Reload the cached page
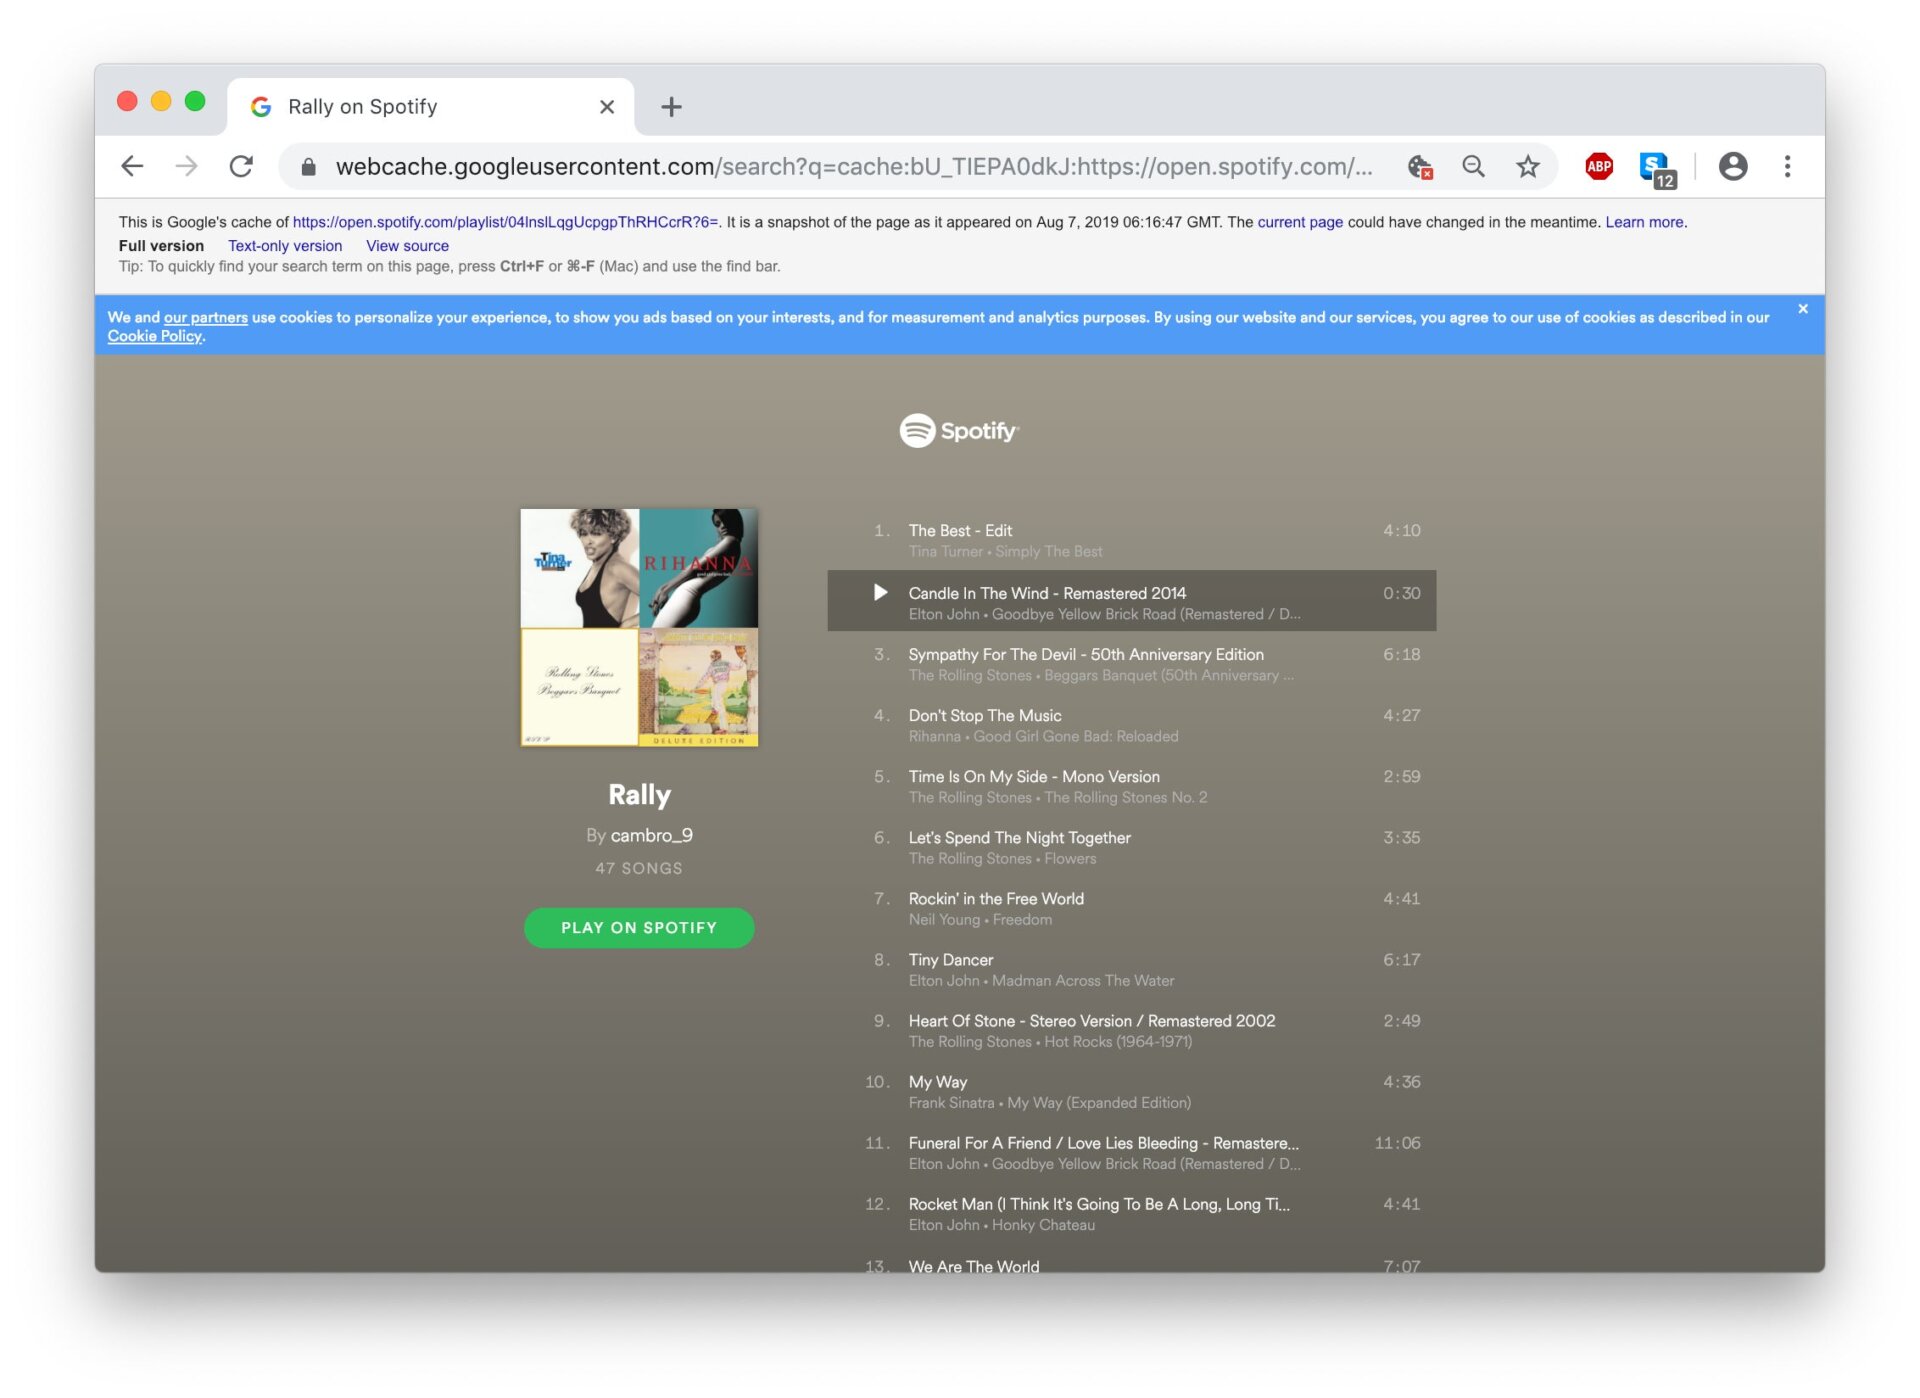 pyautogui.click(x=241, y=166)
